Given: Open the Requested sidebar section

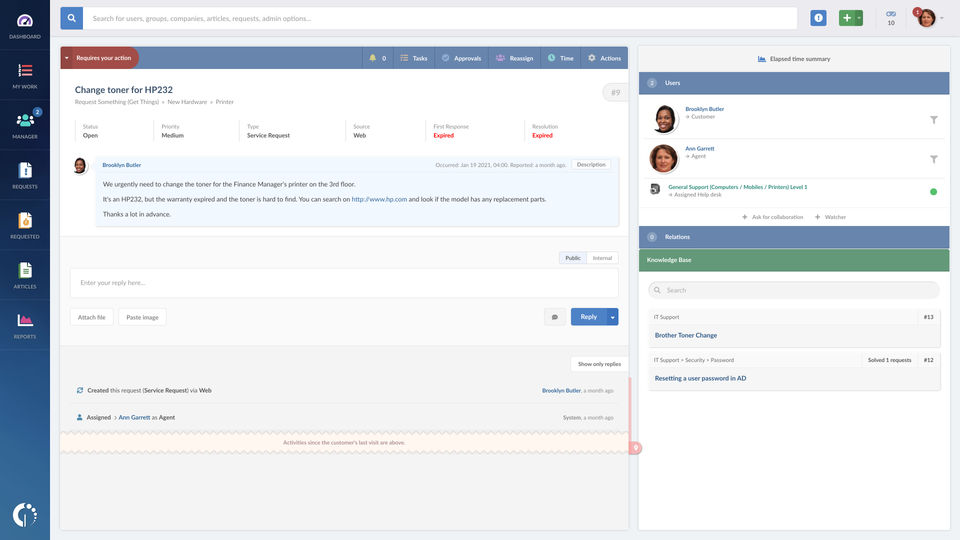Looking at the screenshot, I should [24, 226].
